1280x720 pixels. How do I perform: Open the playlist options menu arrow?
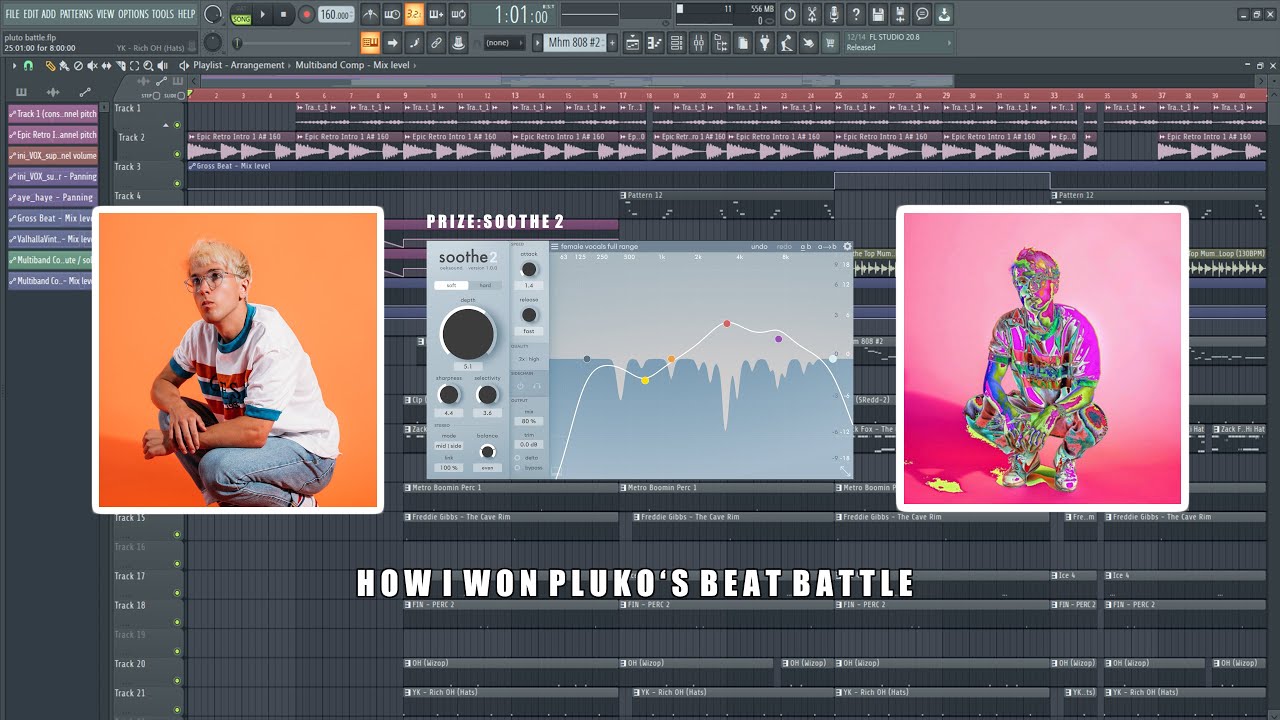14,65
